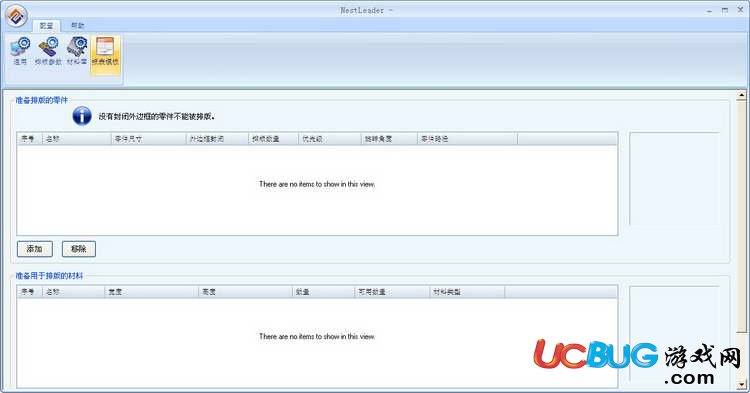Open the NestLeader application menu orb

point(16,15)
